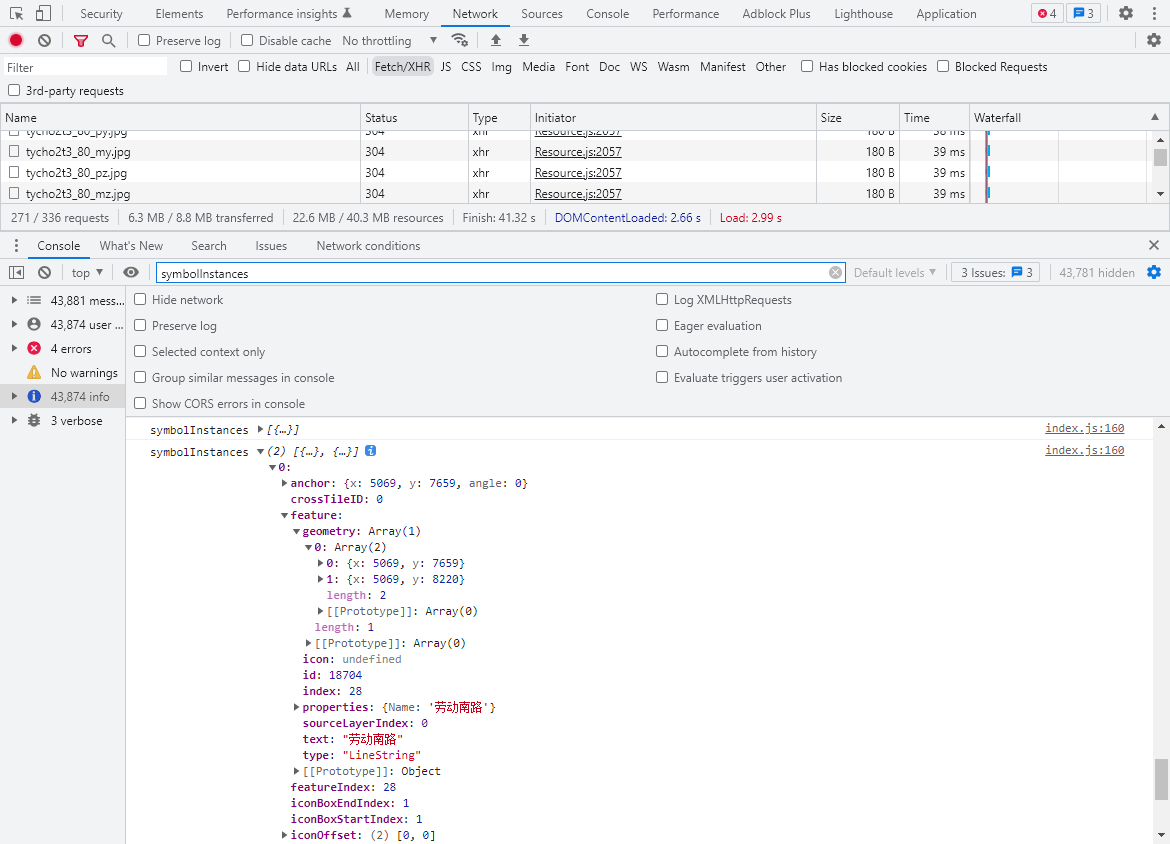Filter requests by JS type
Screen dimensions: 1170x844
coord(445,66)
